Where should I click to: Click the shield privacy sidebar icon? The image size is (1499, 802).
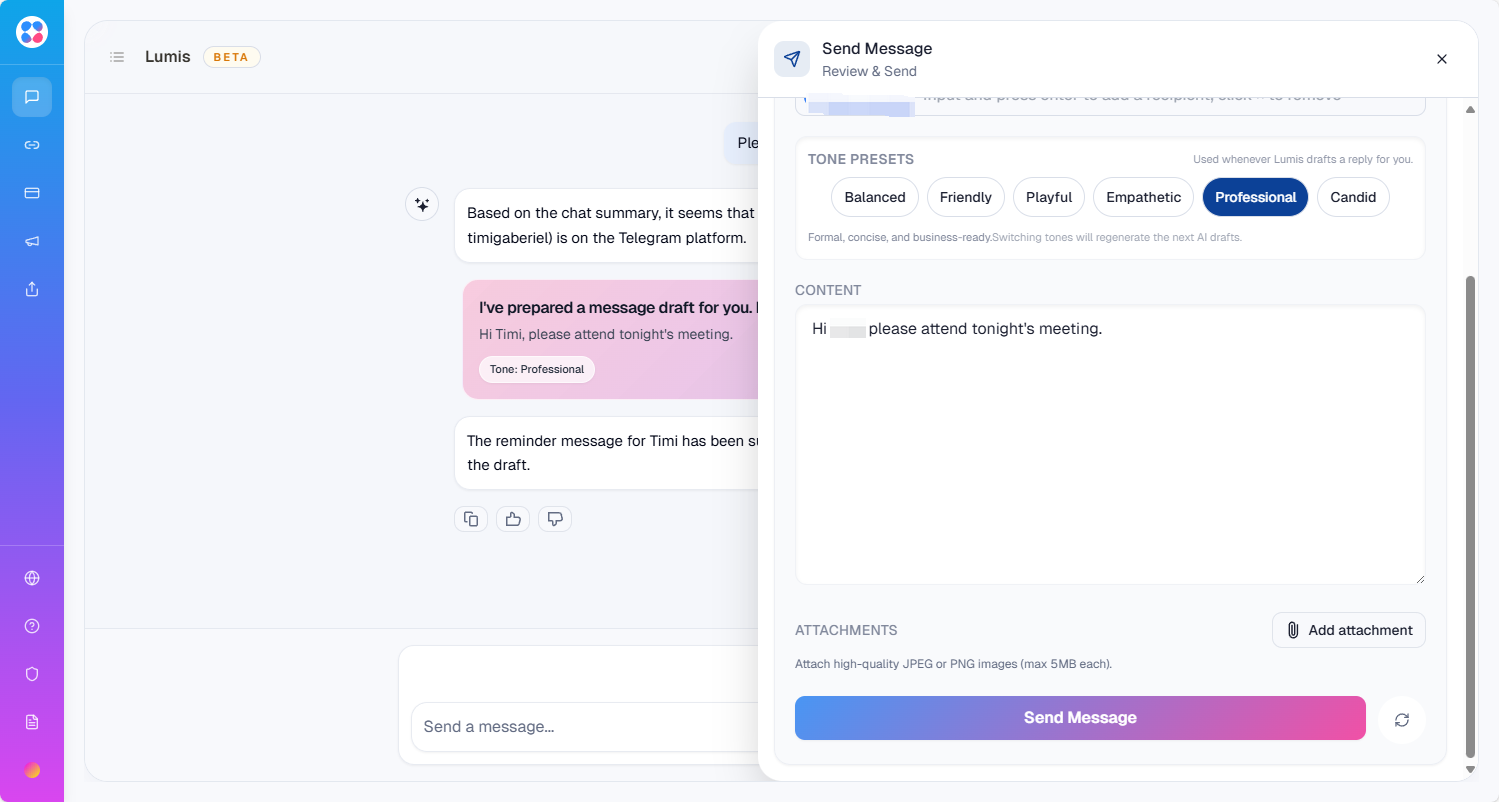point(32,674)
